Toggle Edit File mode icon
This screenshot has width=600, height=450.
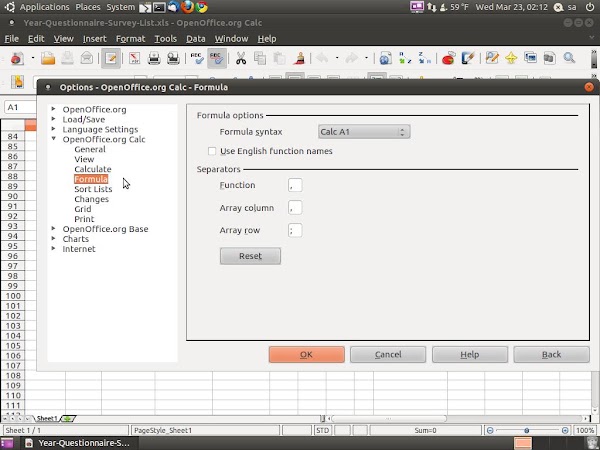(111, 59)
